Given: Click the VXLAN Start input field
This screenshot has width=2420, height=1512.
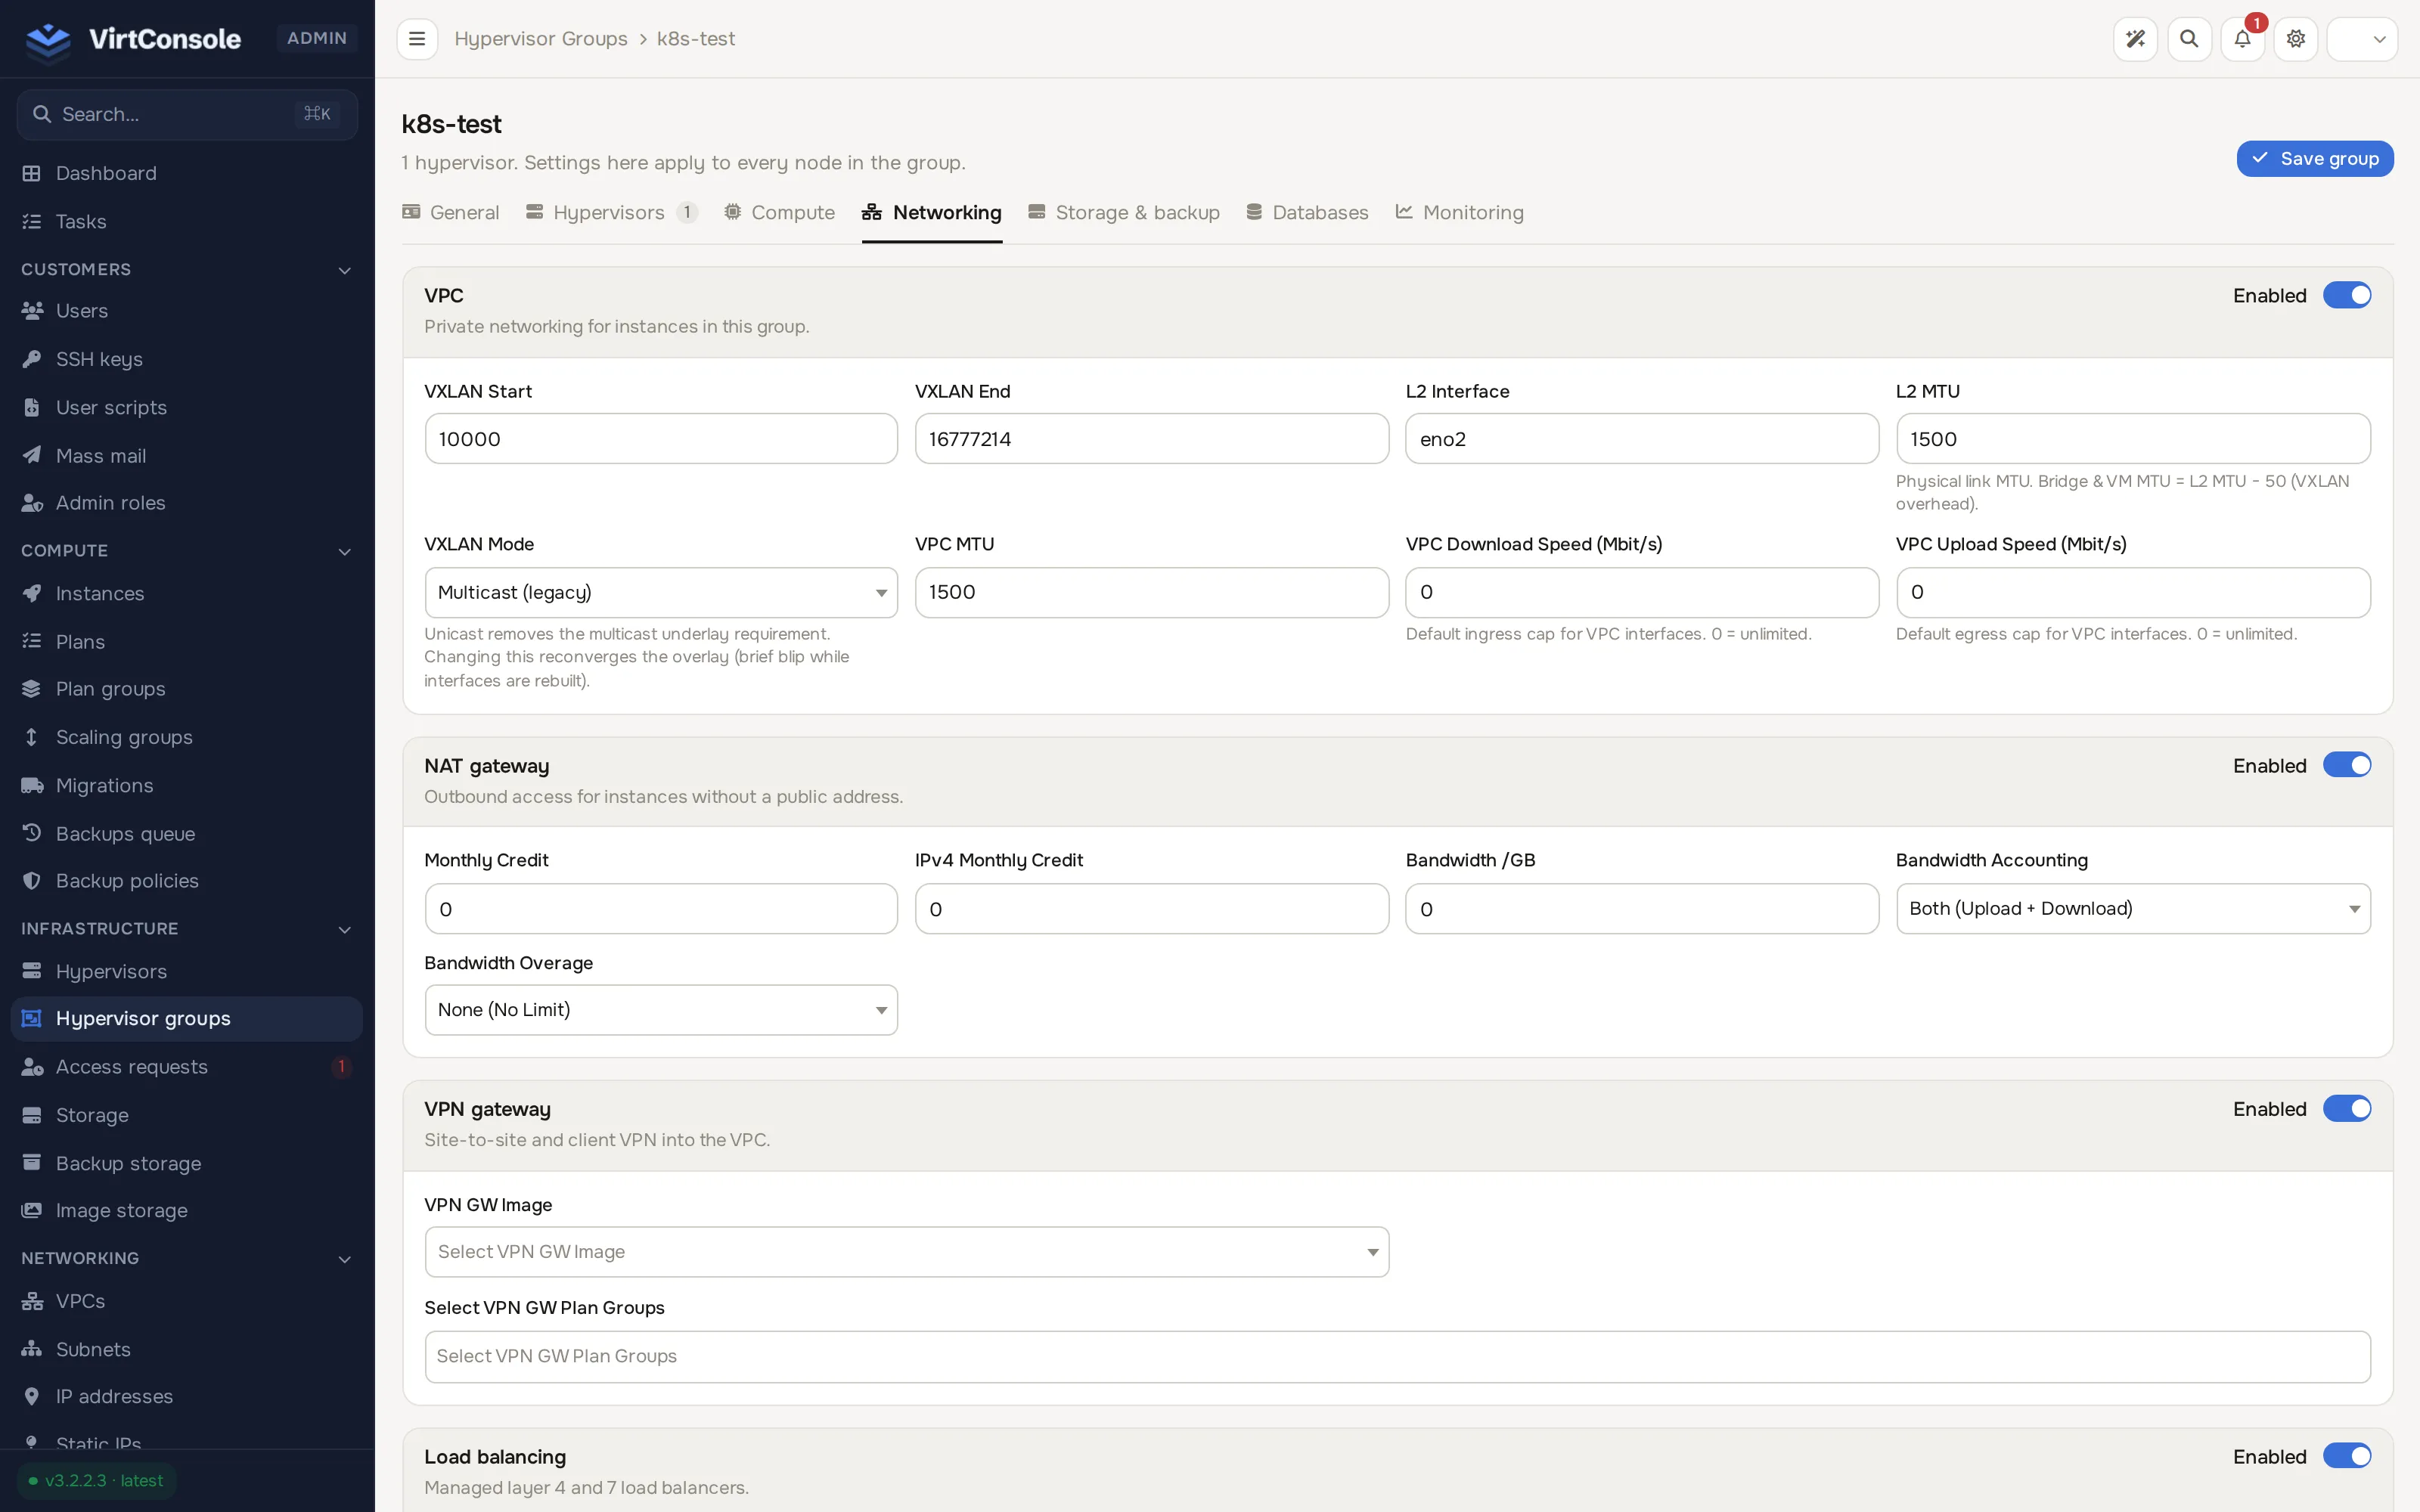Looking at the screenshot, I should [x=661, y=439].
